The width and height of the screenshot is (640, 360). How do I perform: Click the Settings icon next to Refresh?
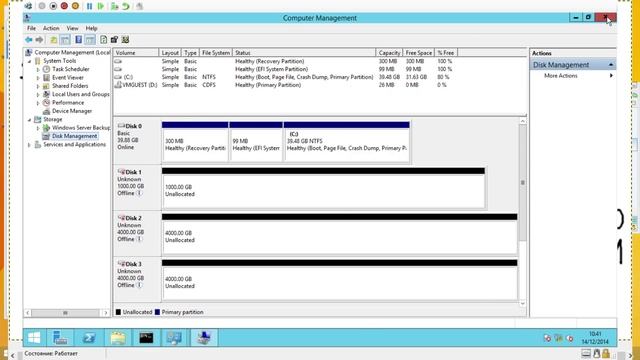coord(114,40)
